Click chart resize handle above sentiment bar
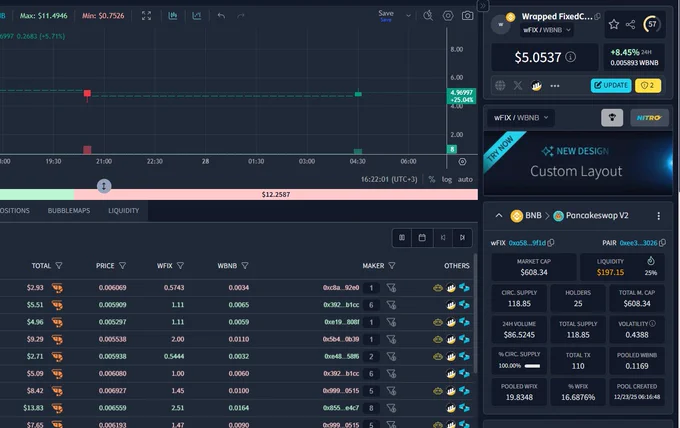The image size is (680, 428). 104,186
